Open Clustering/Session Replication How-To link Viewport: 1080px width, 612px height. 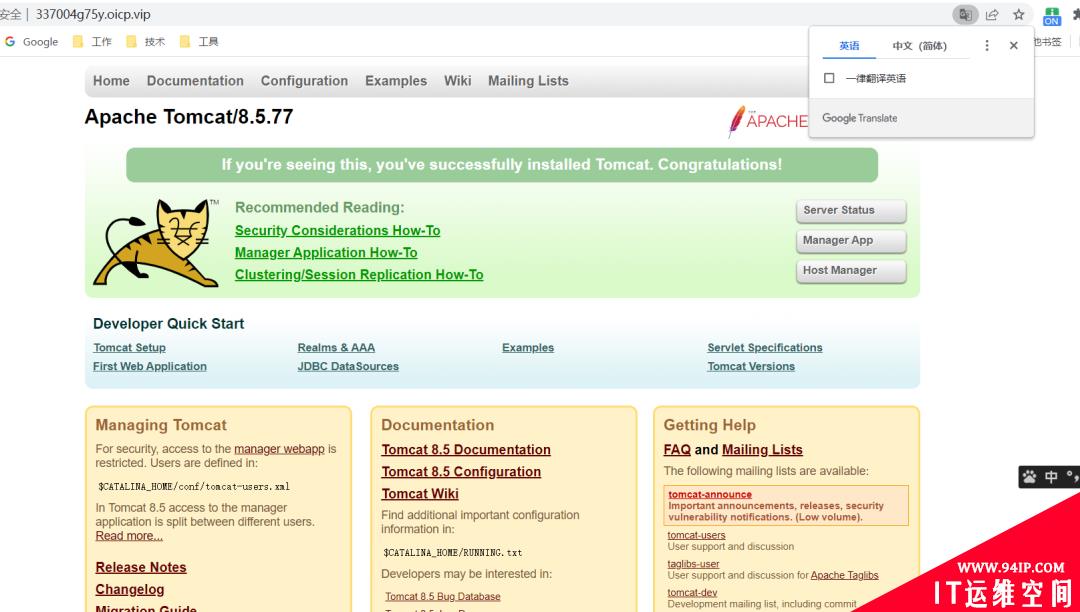click(359, 275)
